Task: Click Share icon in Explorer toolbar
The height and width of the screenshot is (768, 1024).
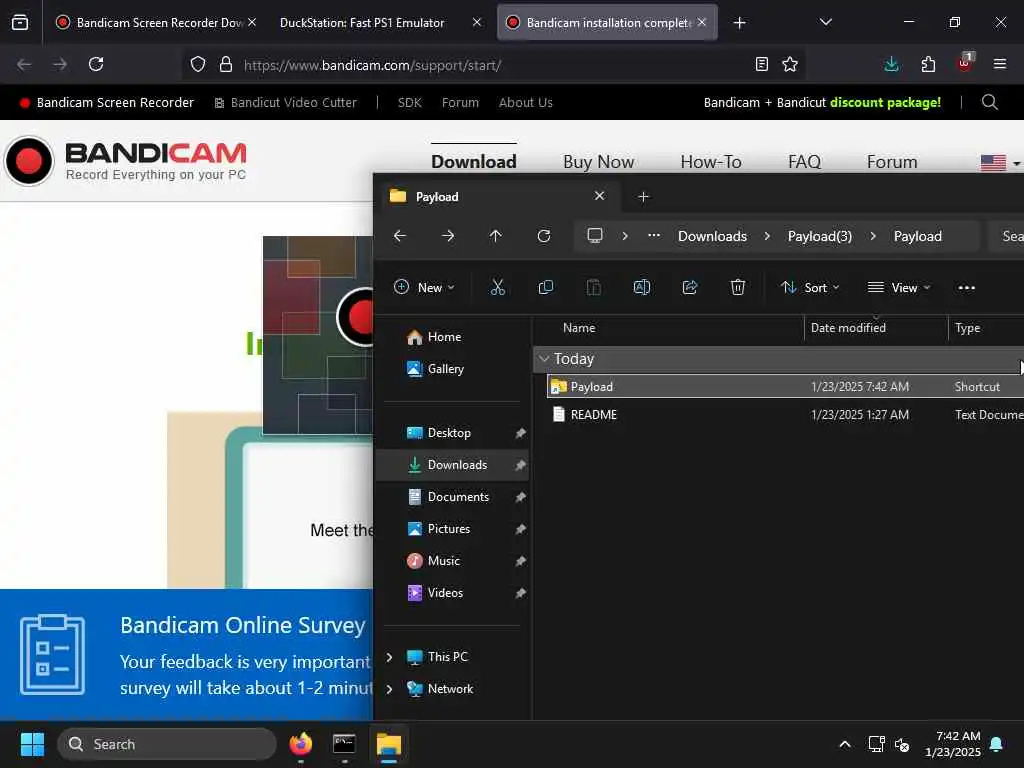Action: point(690,287)
